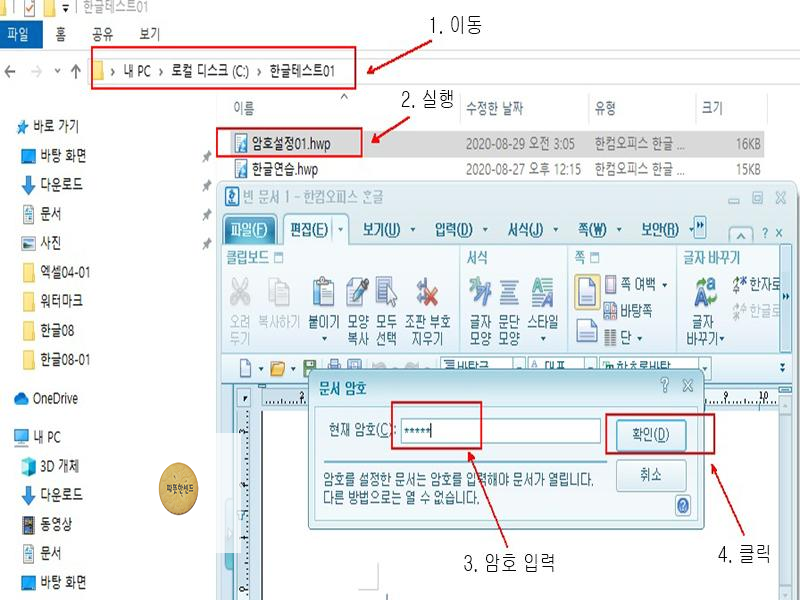Switch to the Explorer 공유 tab

pyautogui.click(x=102, y=35)
